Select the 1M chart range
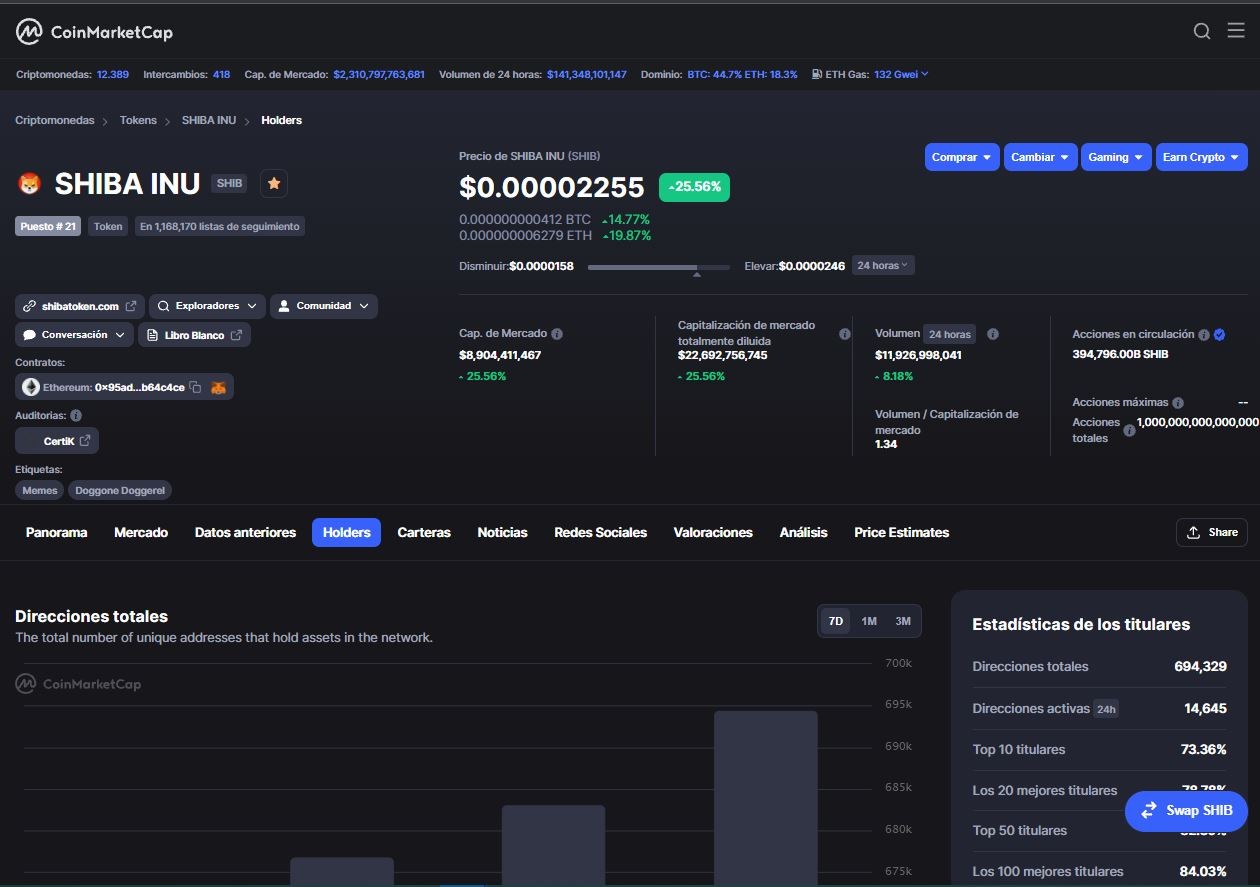 (x=869, y=621)
